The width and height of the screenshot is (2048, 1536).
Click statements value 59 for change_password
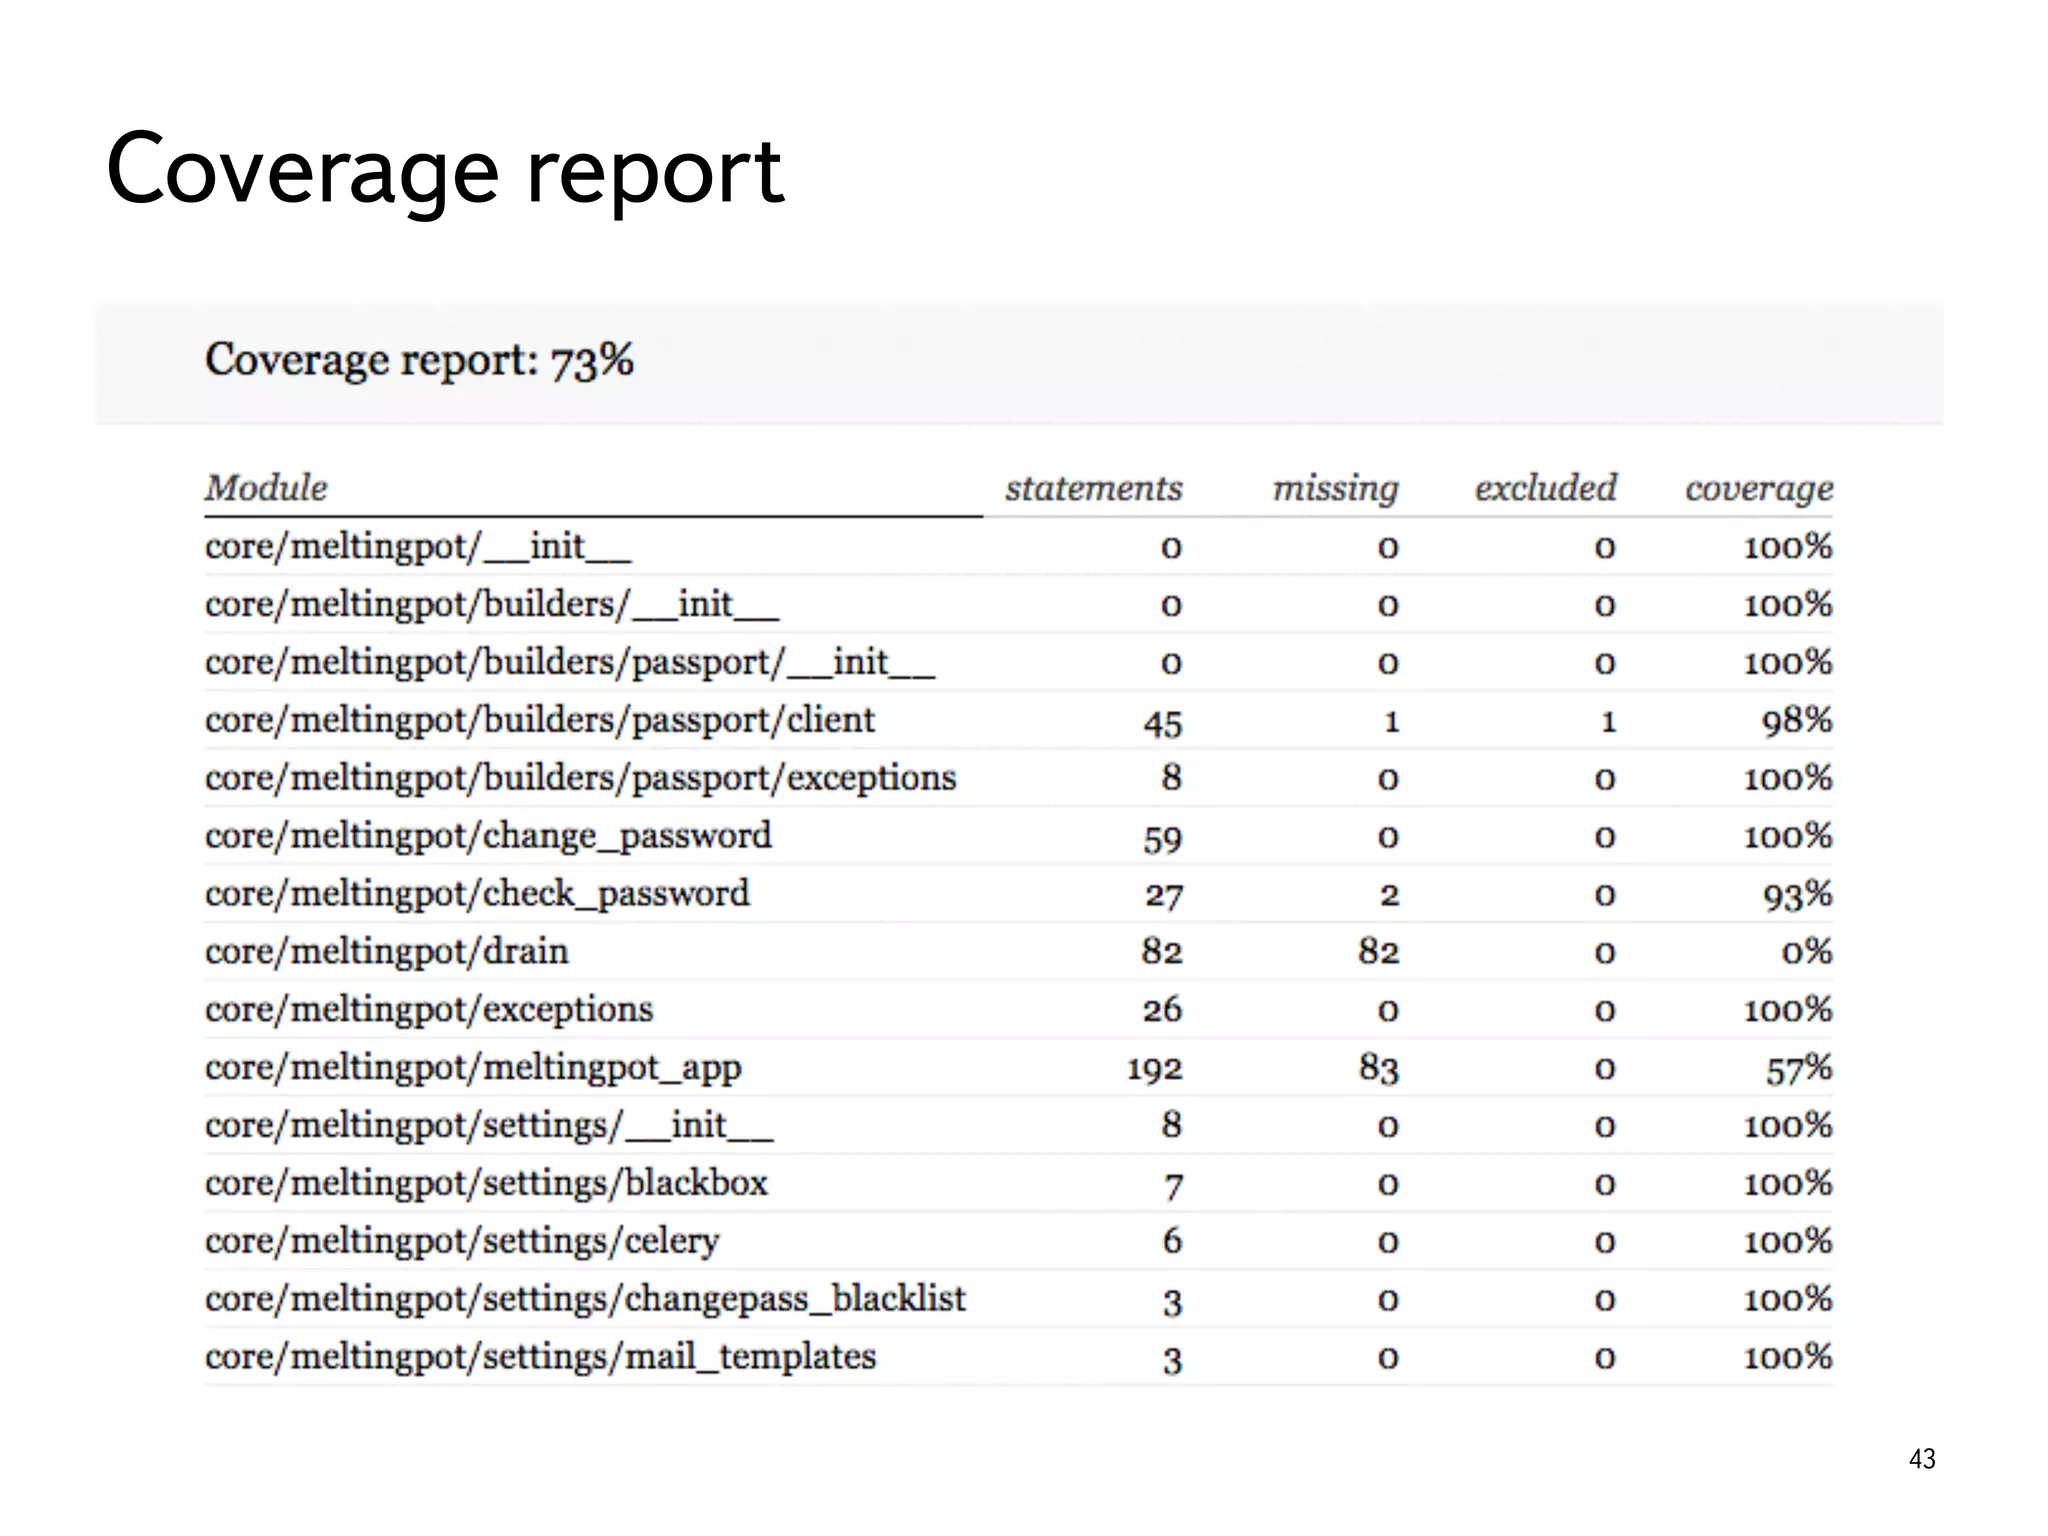pyautogui.click(x=1163, y=839)
